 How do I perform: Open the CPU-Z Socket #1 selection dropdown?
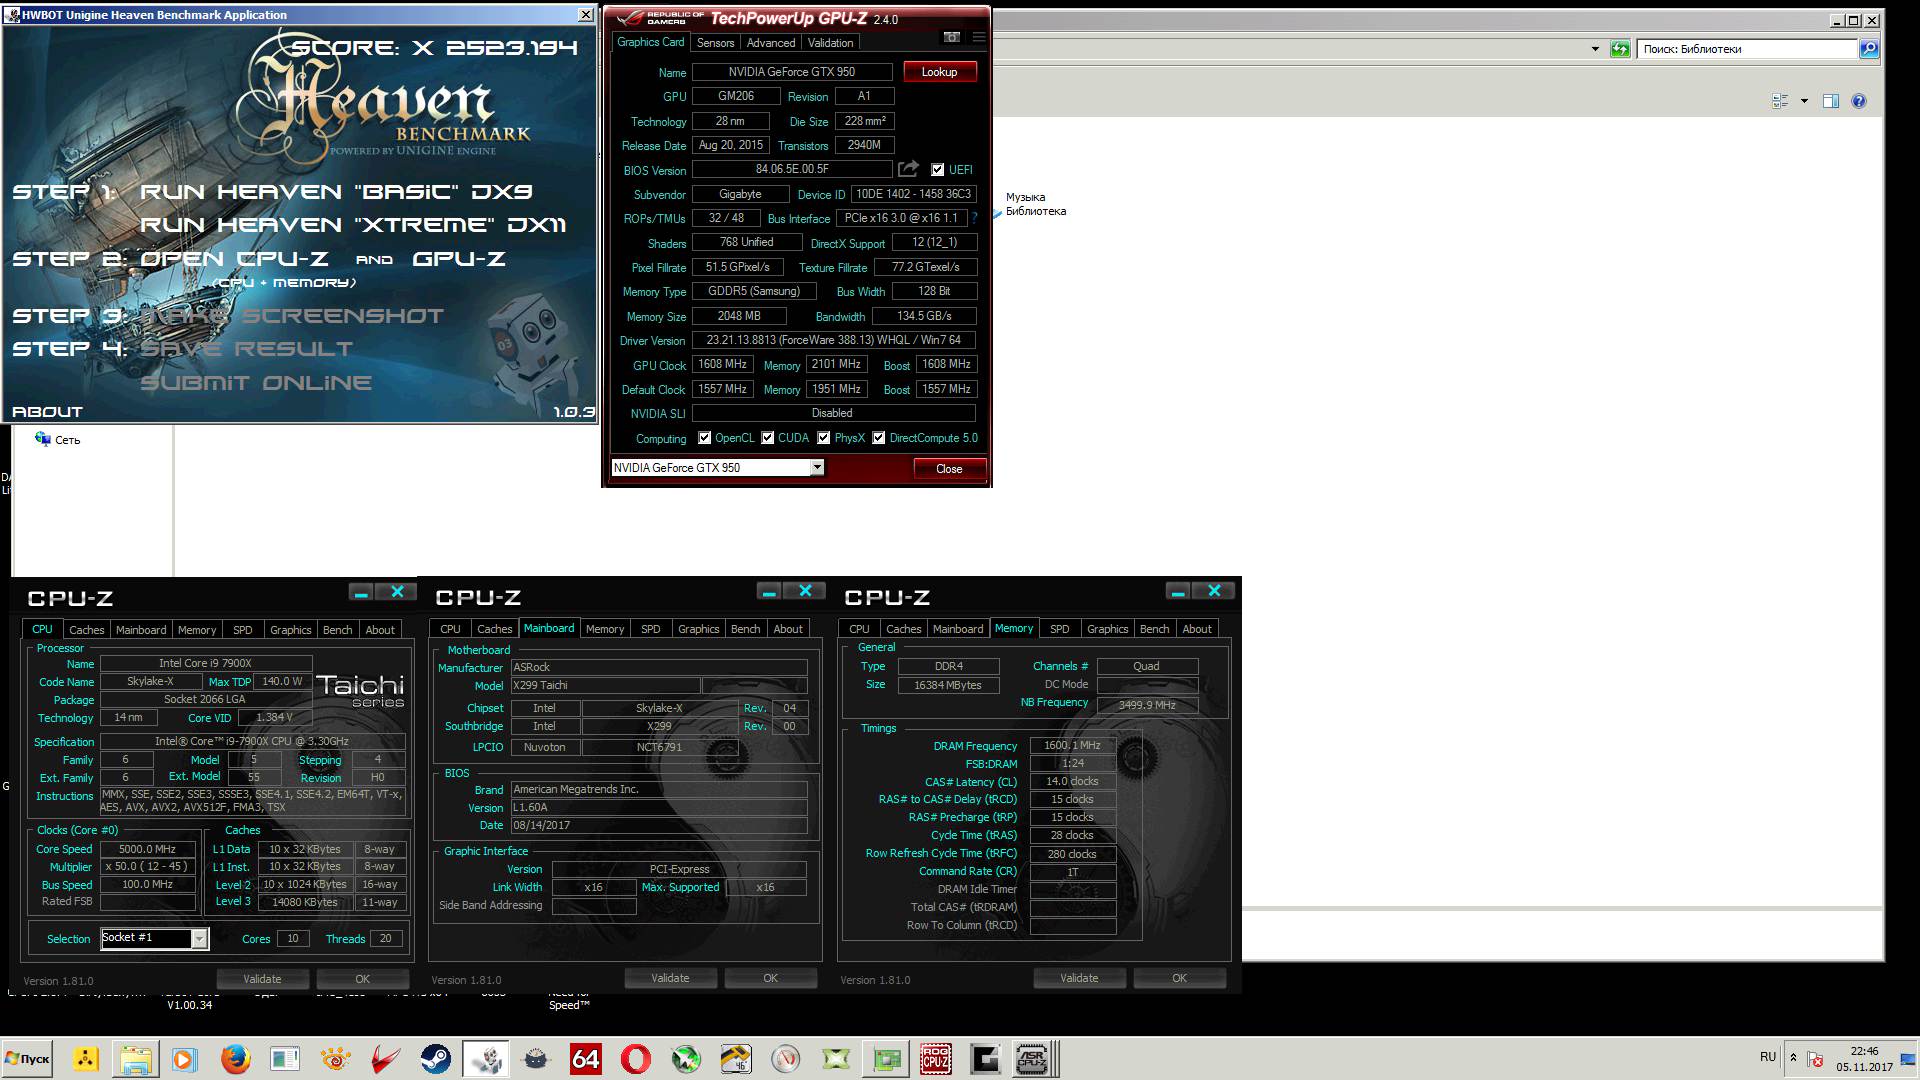[198, 938]
